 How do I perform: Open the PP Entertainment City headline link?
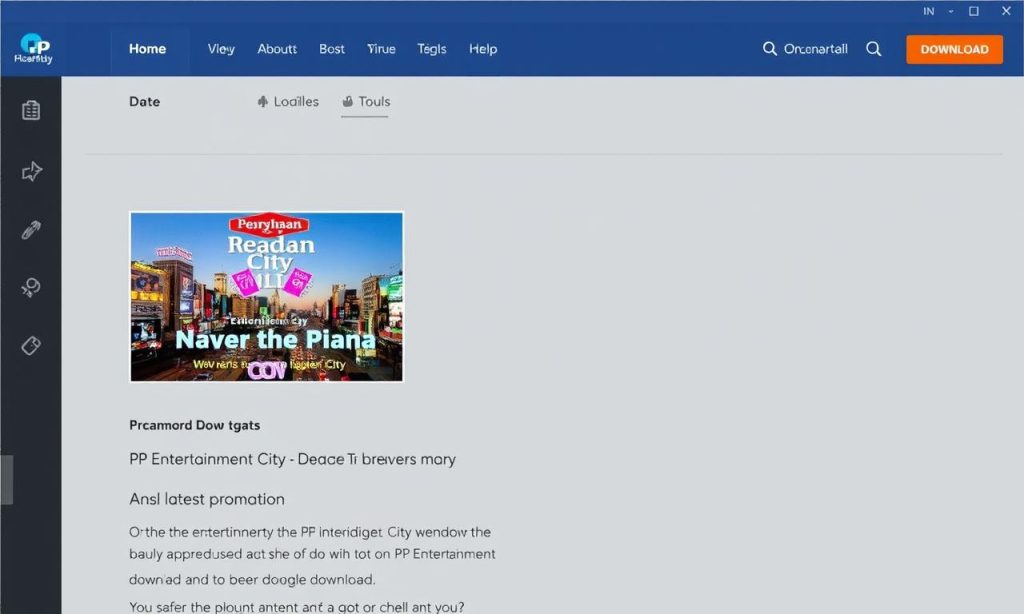(x=293, y=459)
